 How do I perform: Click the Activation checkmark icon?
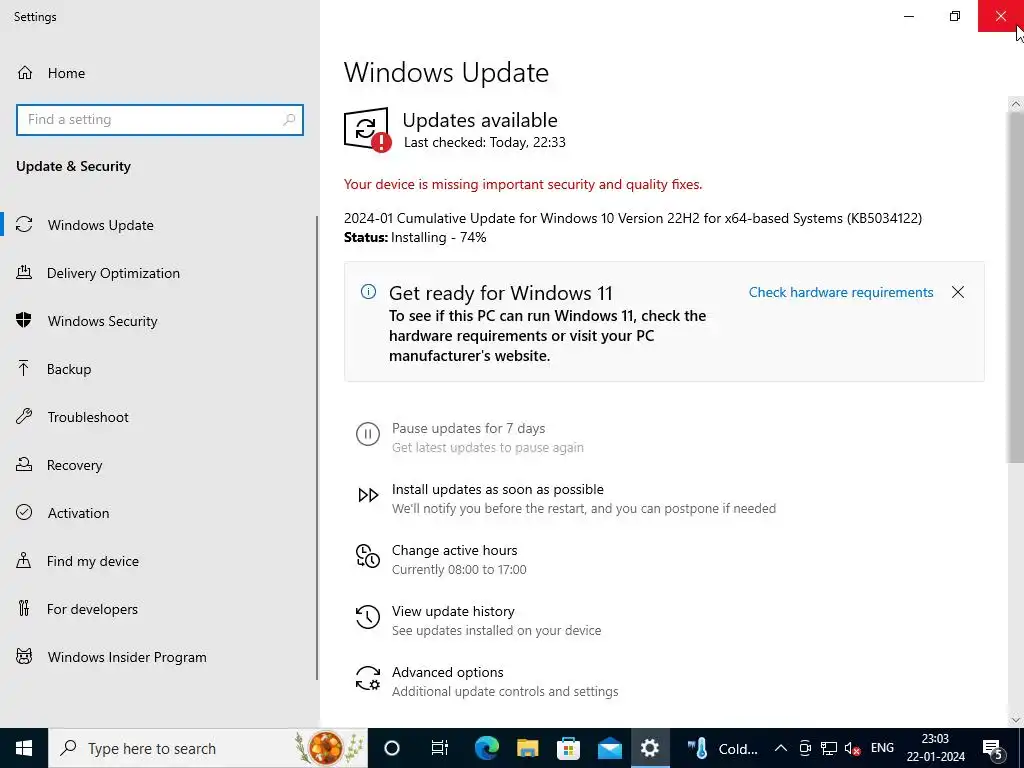(24, 513)
